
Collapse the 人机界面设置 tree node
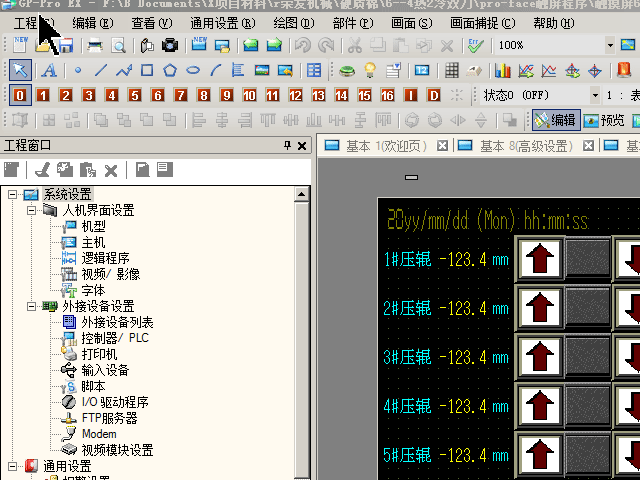(x=31, y=211)
